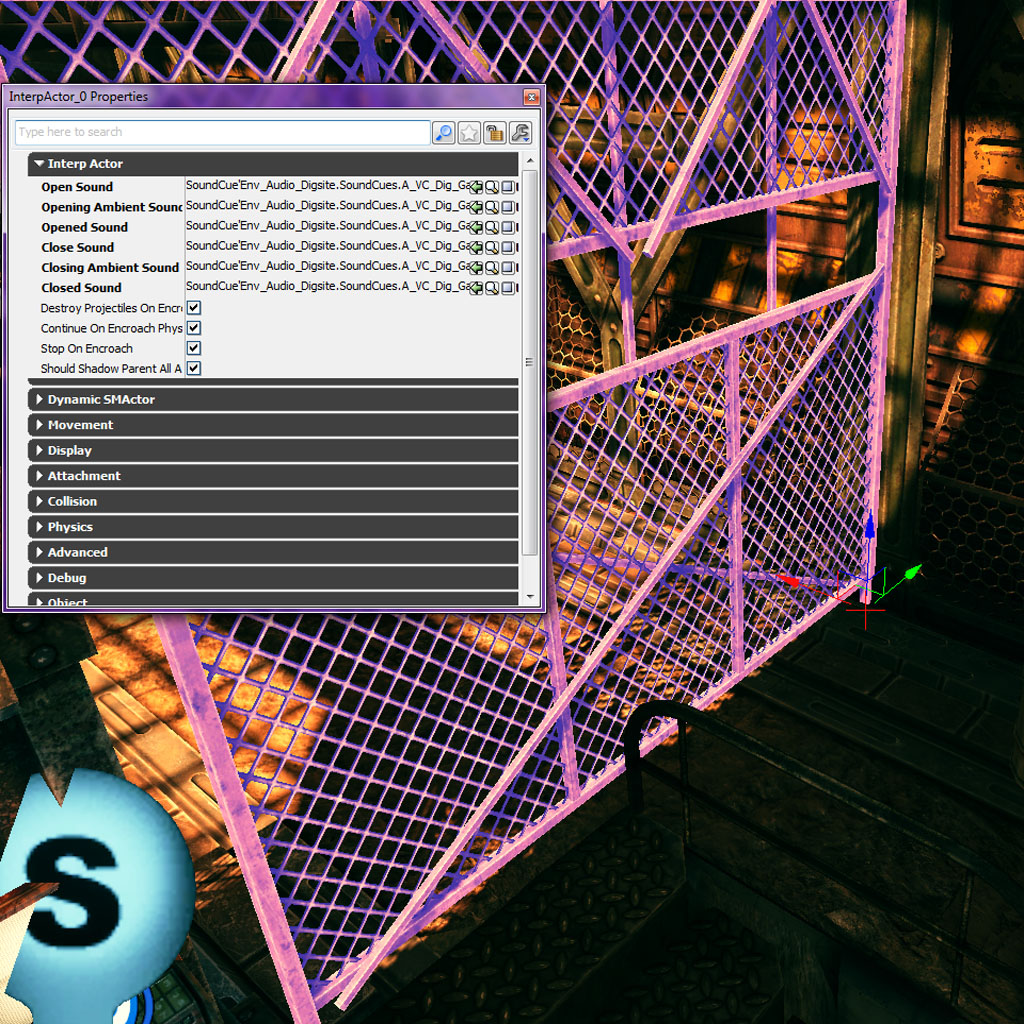
Task: Use selected asset for Open Sound
Action: pyautogui.click(x=476, y=187)
